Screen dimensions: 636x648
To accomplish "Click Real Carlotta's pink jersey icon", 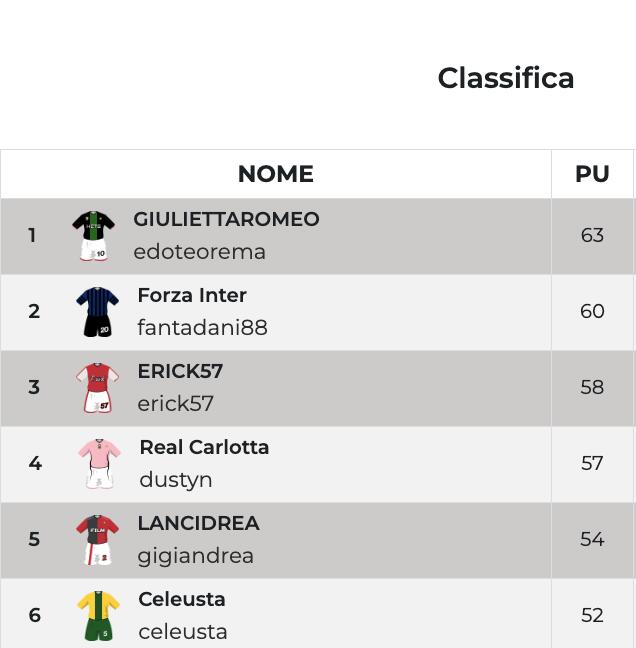I will click(x=99, y=464).
